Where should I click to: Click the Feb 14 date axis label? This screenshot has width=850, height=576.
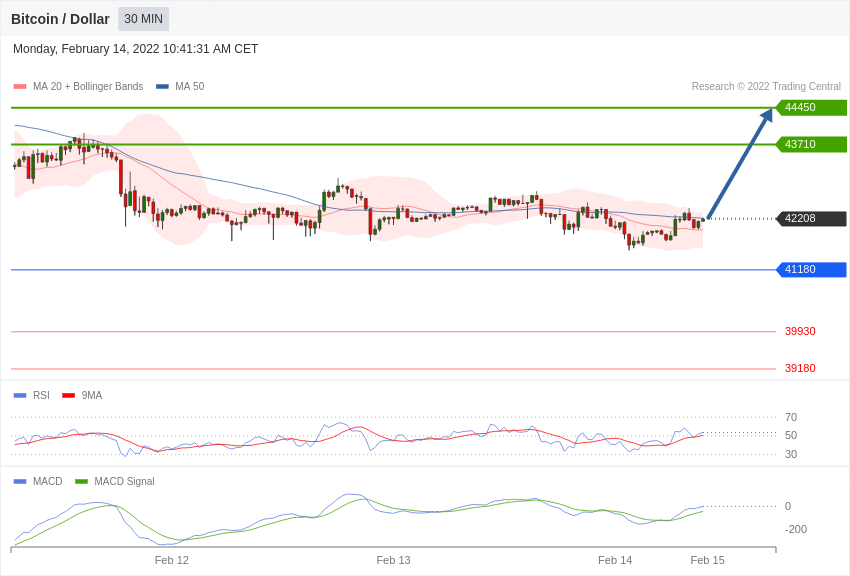pos(615,560)
